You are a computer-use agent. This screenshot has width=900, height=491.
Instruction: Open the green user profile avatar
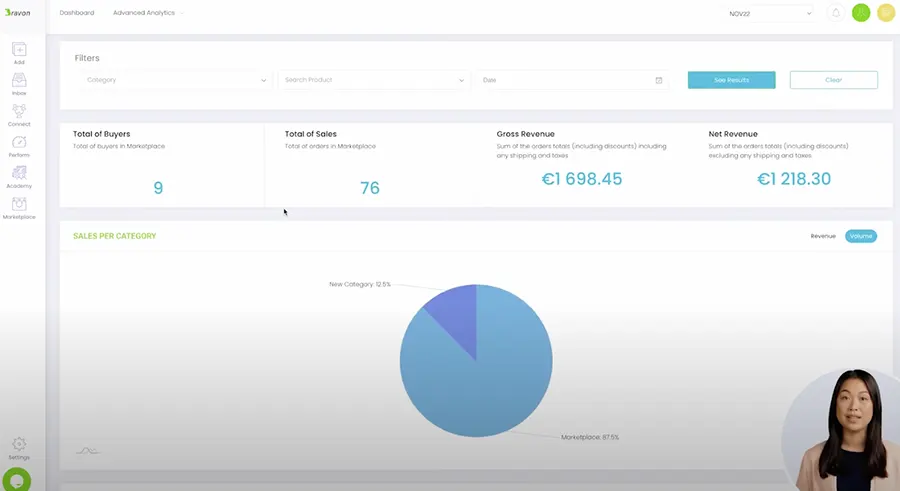860,13
